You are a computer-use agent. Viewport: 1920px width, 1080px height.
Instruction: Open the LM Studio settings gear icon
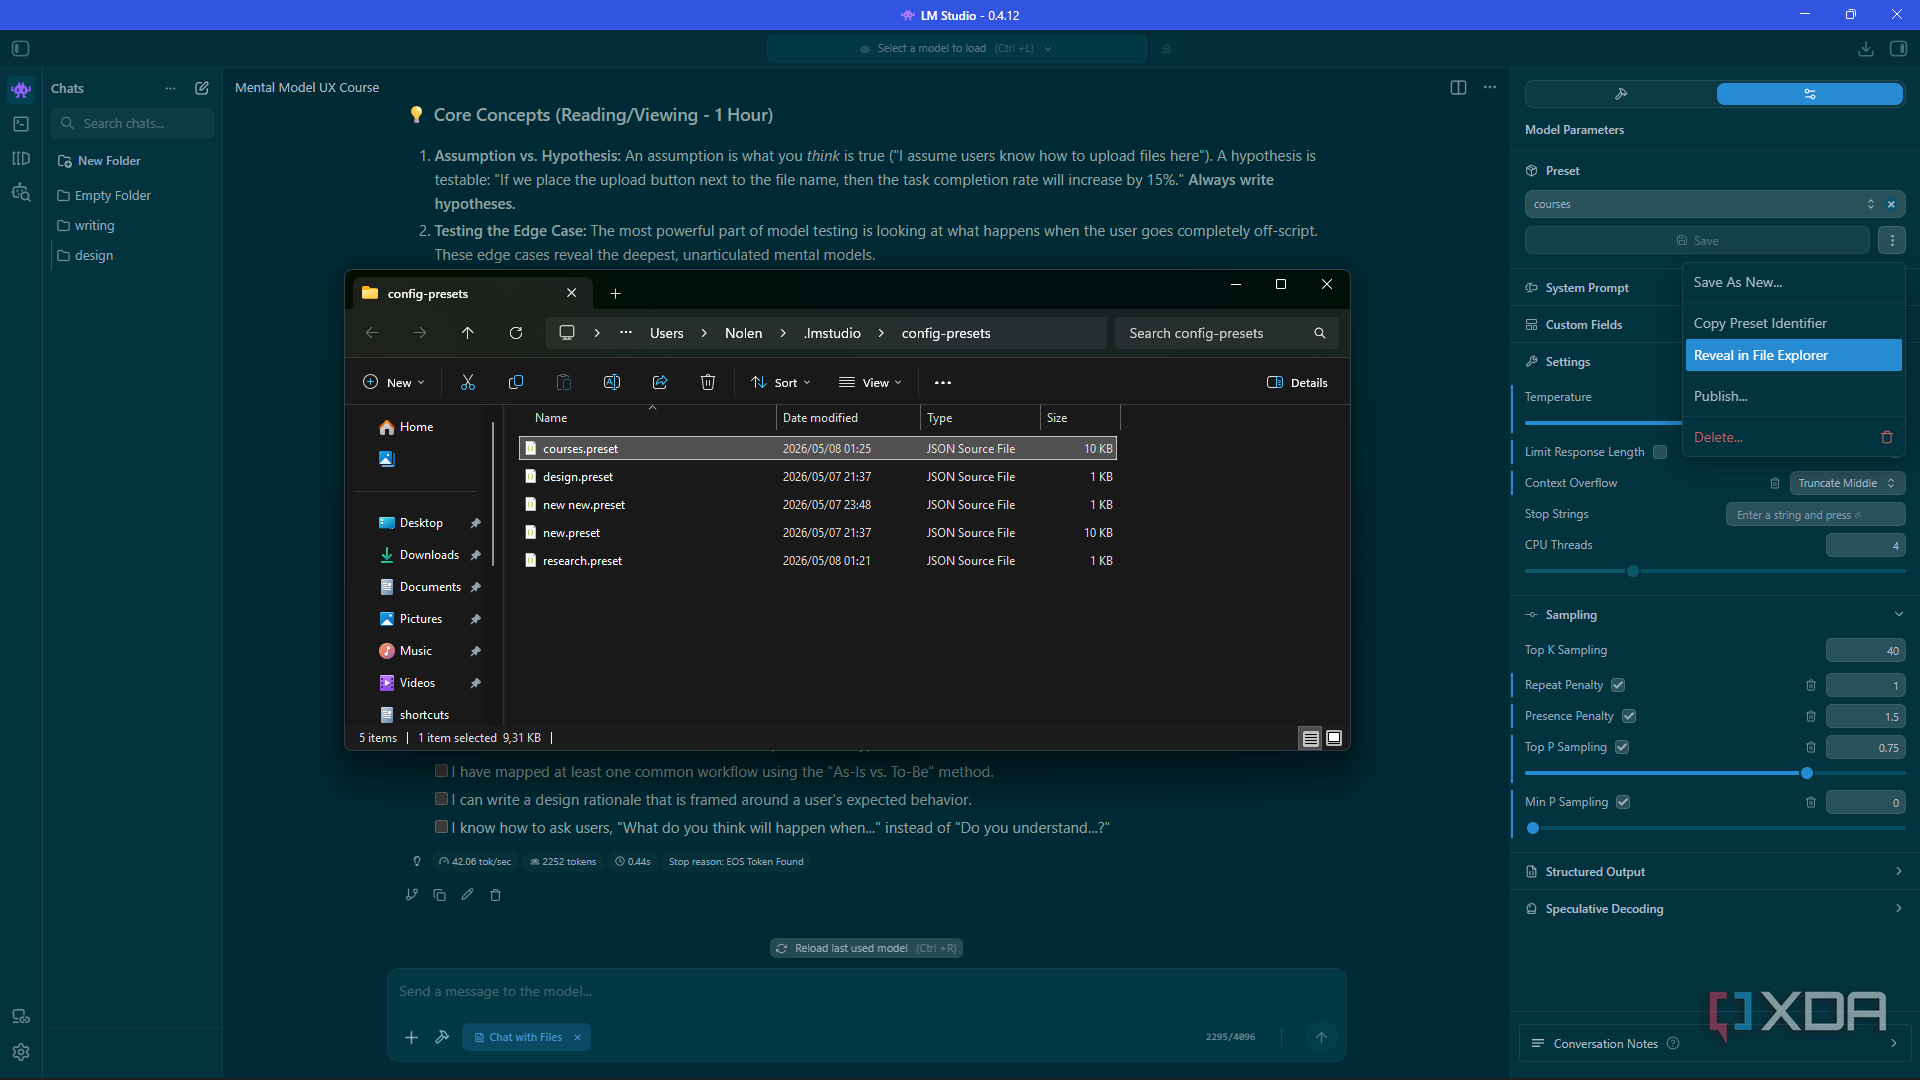[x=21, y=1052]
